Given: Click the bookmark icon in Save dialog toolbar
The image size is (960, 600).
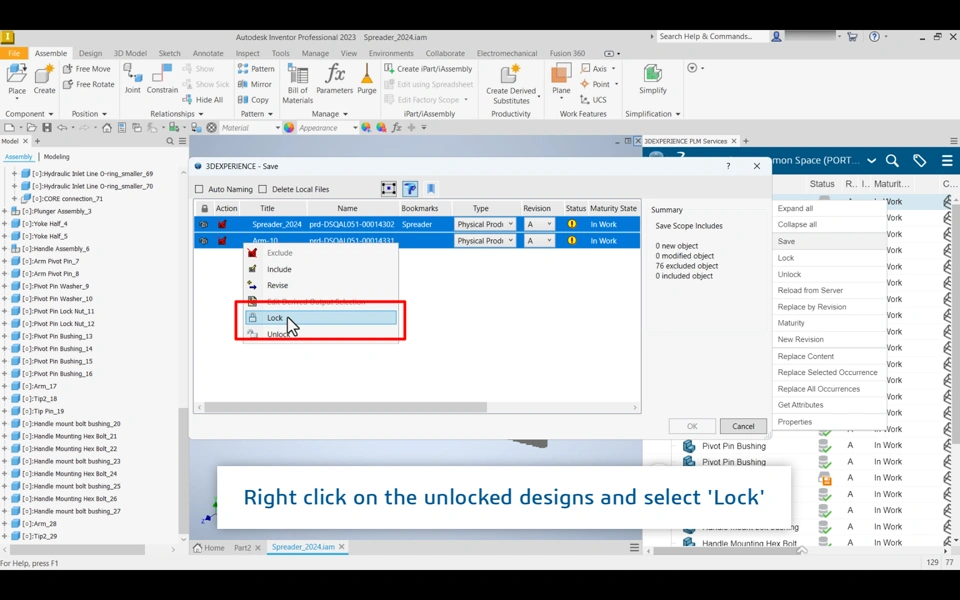Looking at the screenshot, I should (x=431, y=189).
